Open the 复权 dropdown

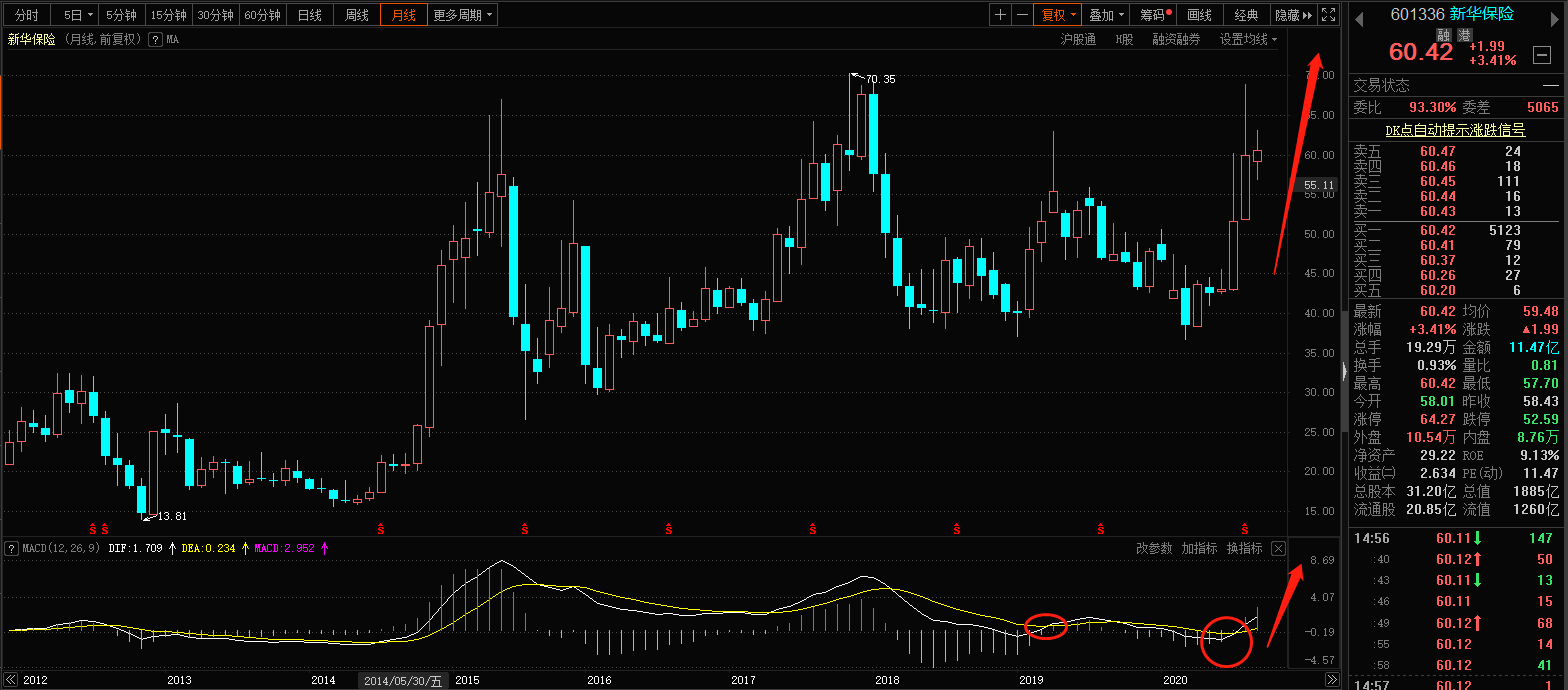click(x=1059, y=15)
